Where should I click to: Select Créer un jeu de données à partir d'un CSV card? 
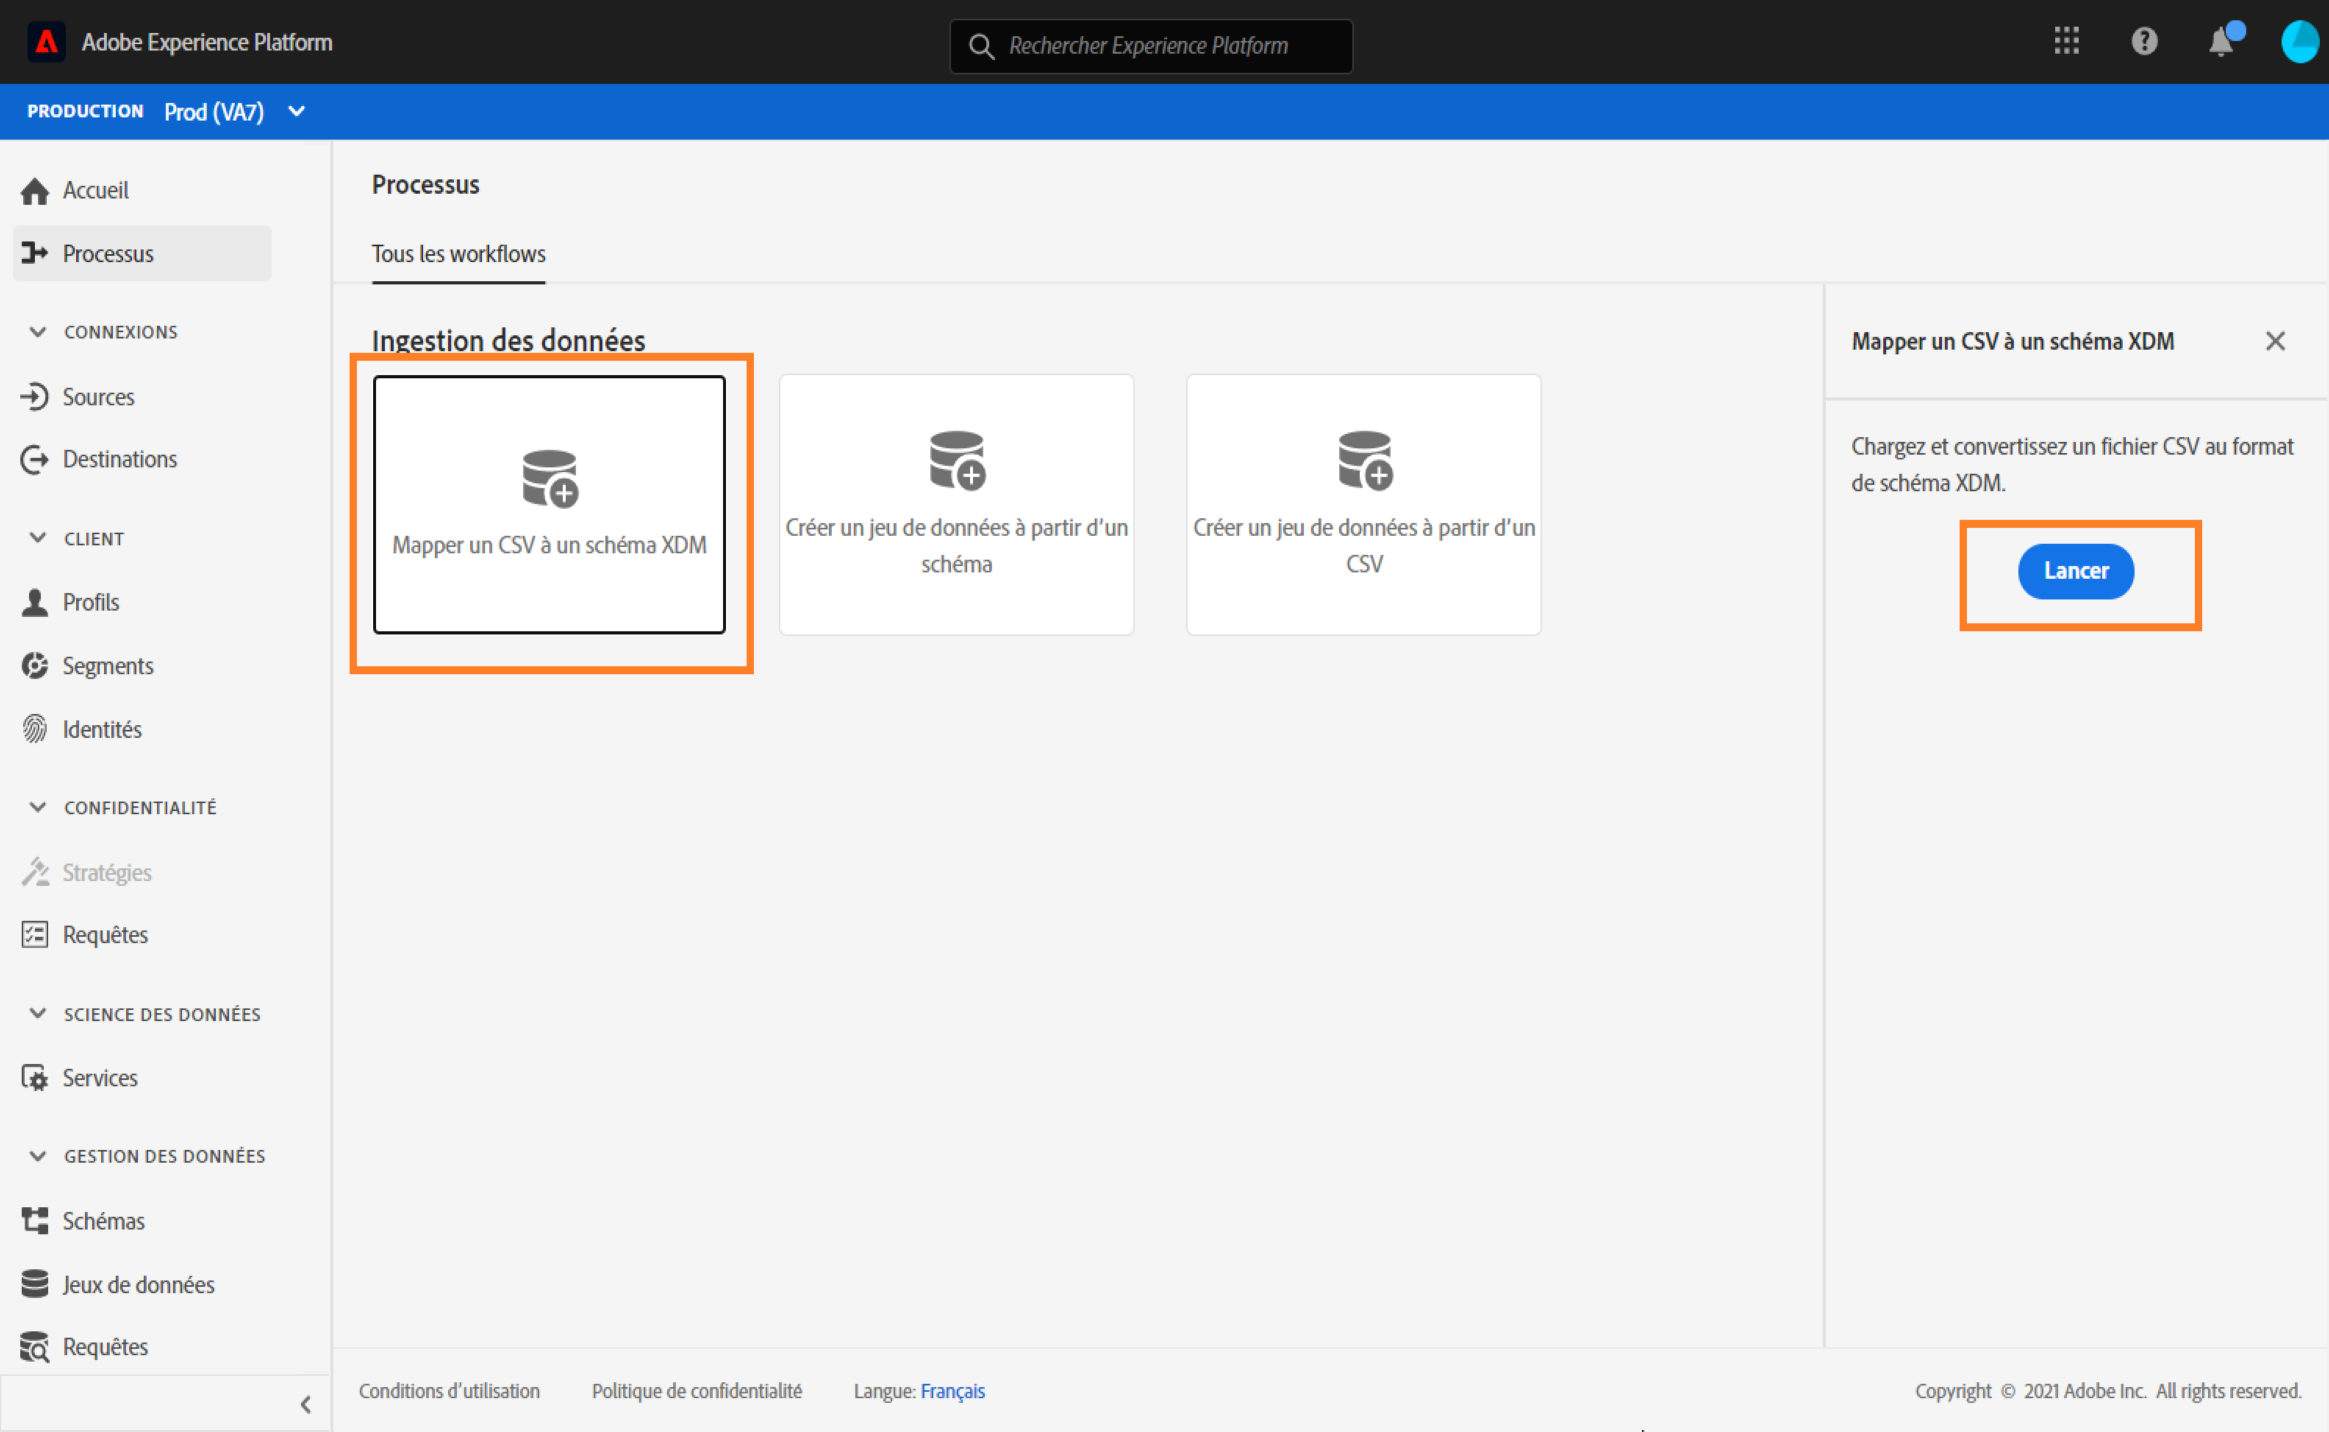coord(1363,504)
